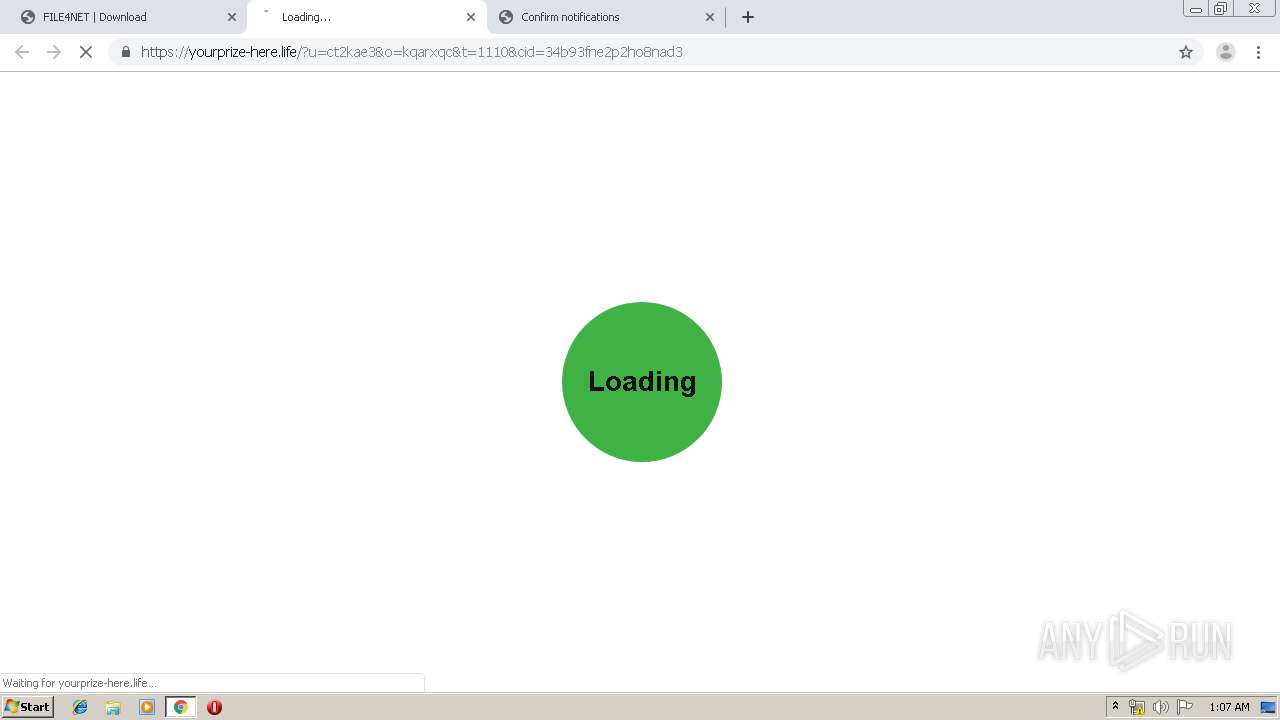The height and width of the screenshot is (720, 1280).
Task: Open the network tray icon
Action: [x=1137, y=707]
